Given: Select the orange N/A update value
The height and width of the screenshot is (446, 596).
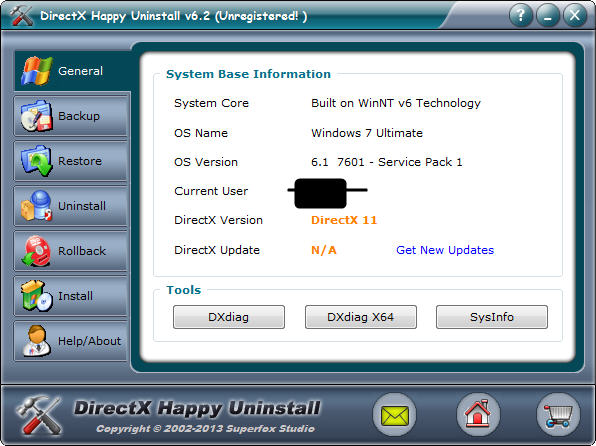Looking at the screenshot, I should click(x=324, y=250).
